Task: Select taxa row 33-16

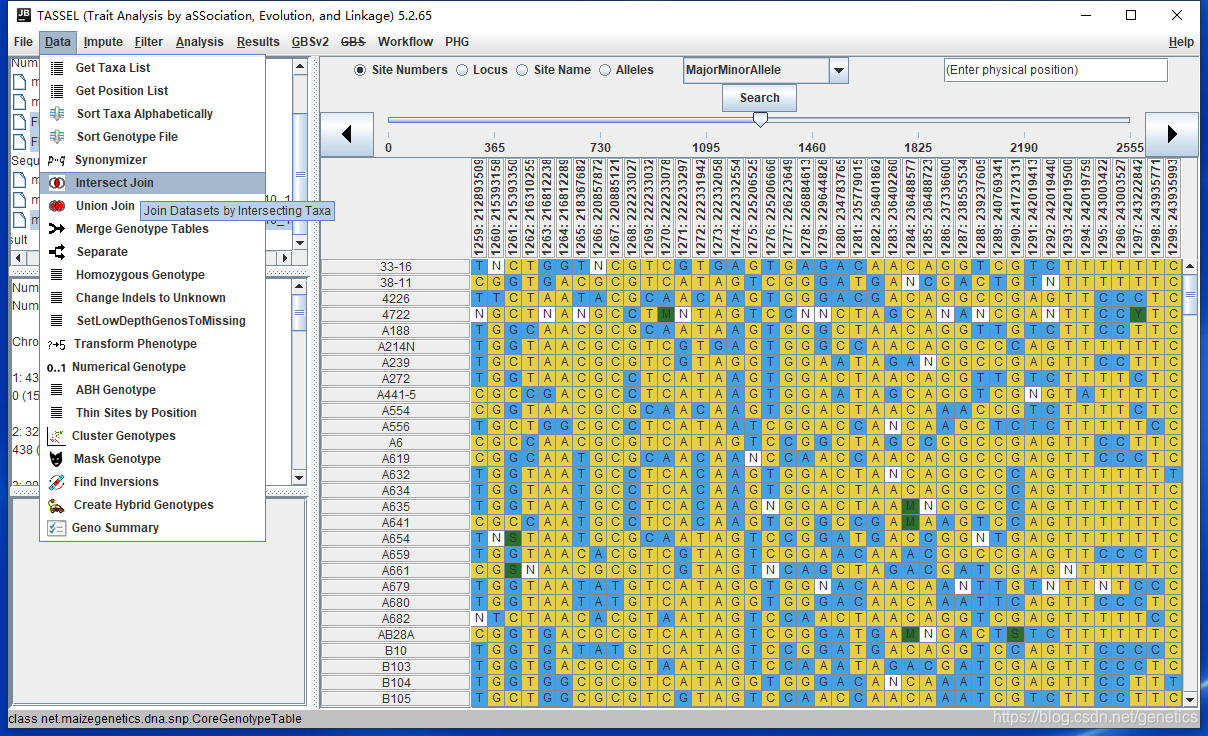Action: (x=396, y=267)
